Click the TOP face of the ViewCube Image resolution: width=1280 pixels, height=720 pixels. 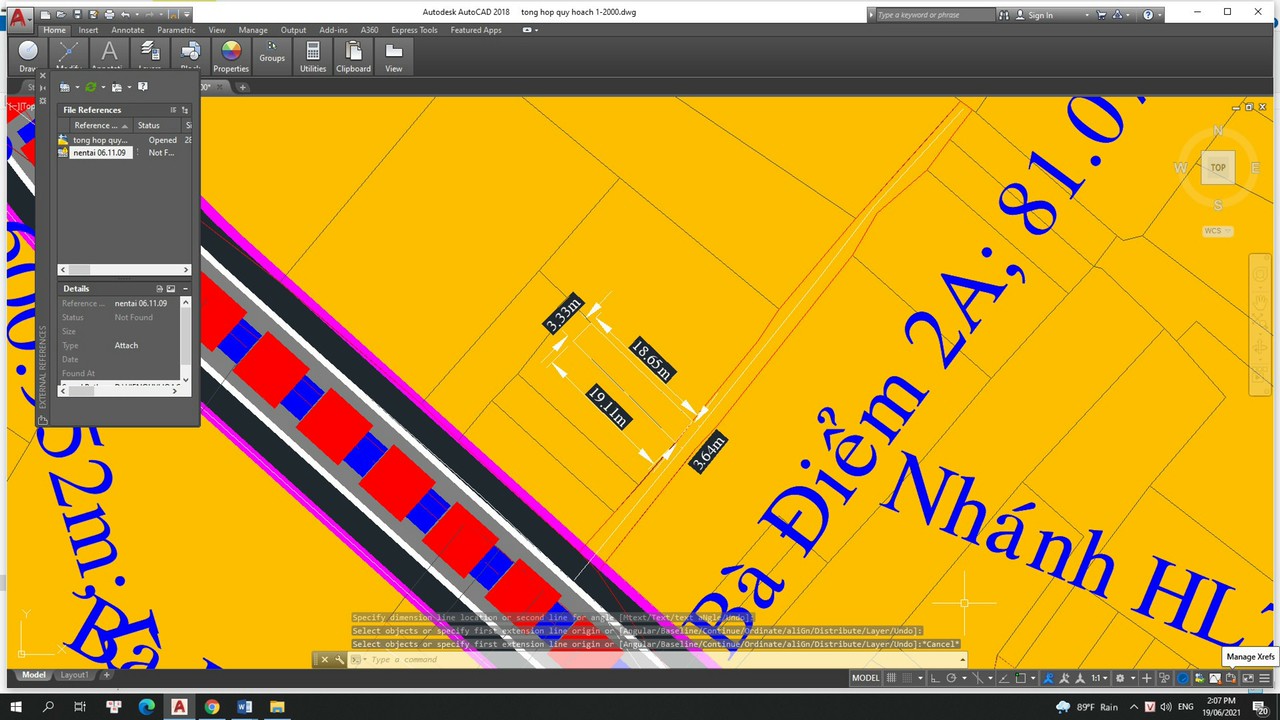tap(1218, 168)
